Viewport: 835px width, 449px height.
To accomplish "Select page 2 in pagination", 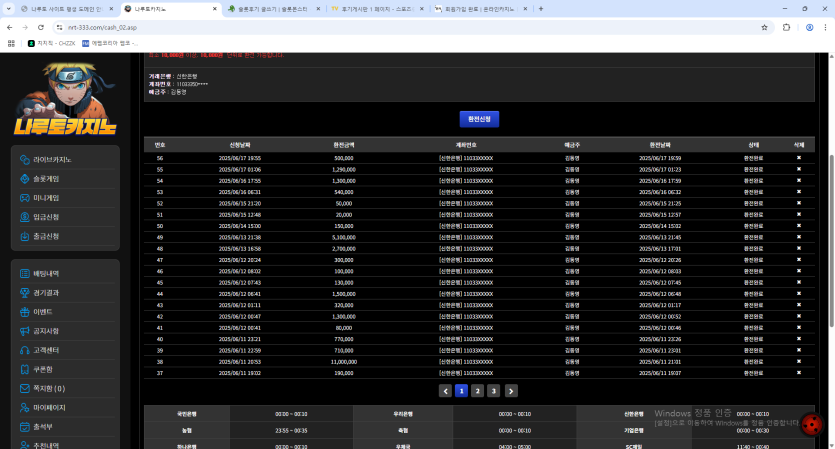I will 478,391.
